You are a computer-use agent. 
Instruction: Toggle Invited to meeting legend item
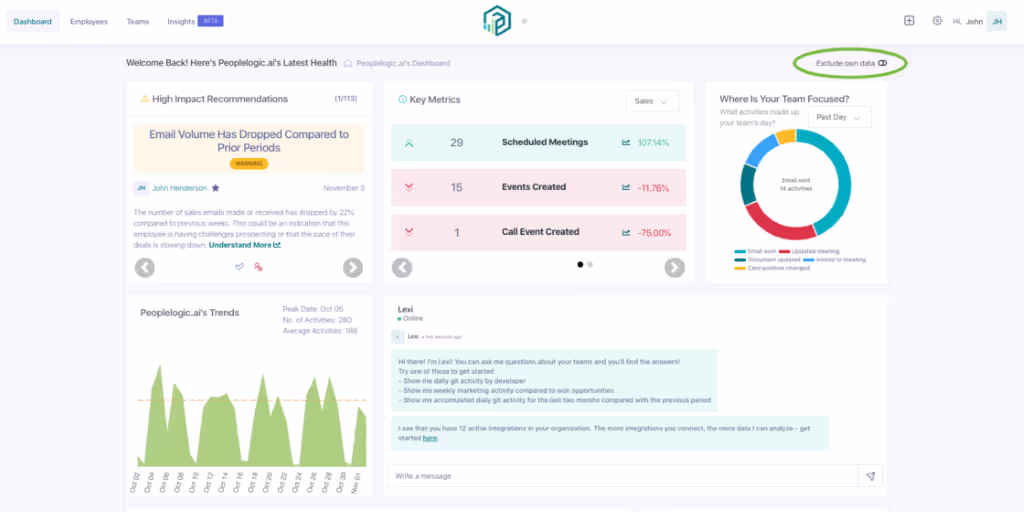(834, 260)
